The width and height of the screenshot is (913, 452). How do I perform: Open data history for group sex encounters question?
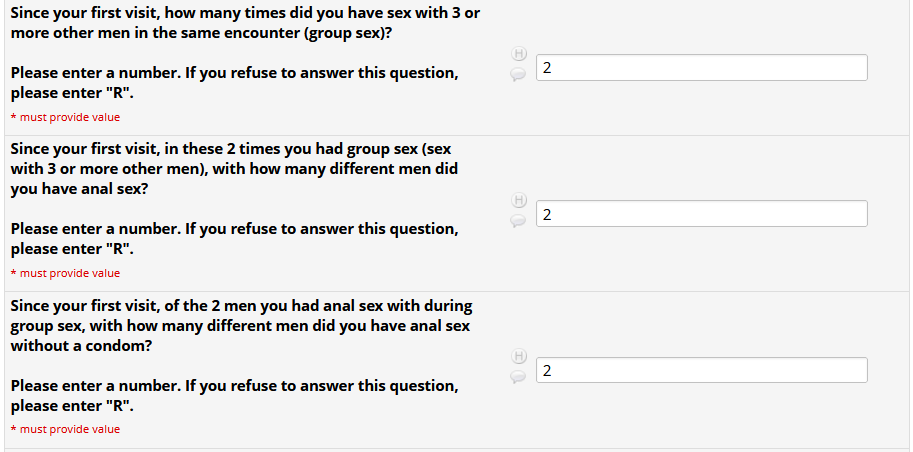coord(518,53)
